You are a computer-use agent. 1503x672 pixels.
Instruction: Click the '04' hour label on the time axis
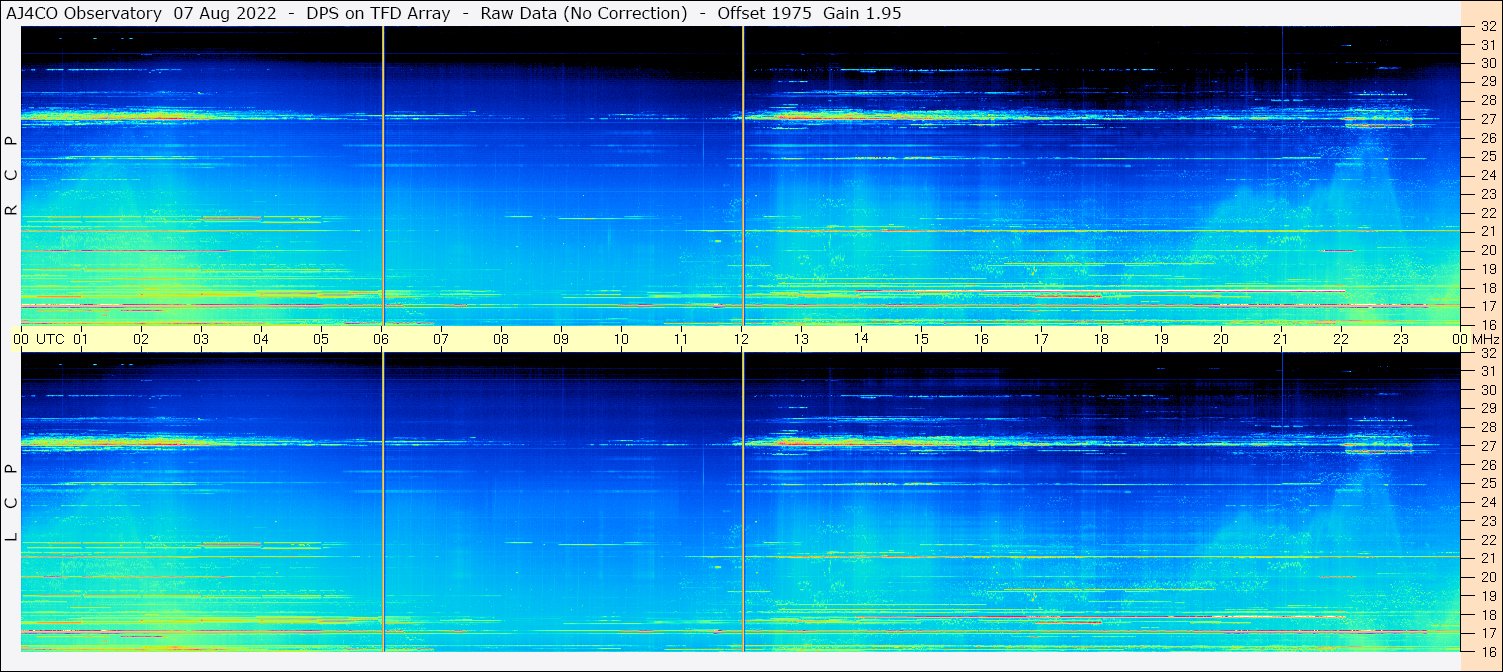coord(261,339)
